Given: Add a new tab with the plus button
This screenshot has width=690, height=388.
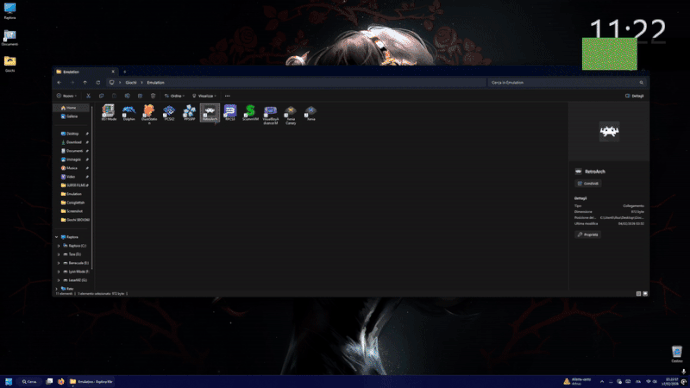Looking at the screenshot, I should [125, 71].
